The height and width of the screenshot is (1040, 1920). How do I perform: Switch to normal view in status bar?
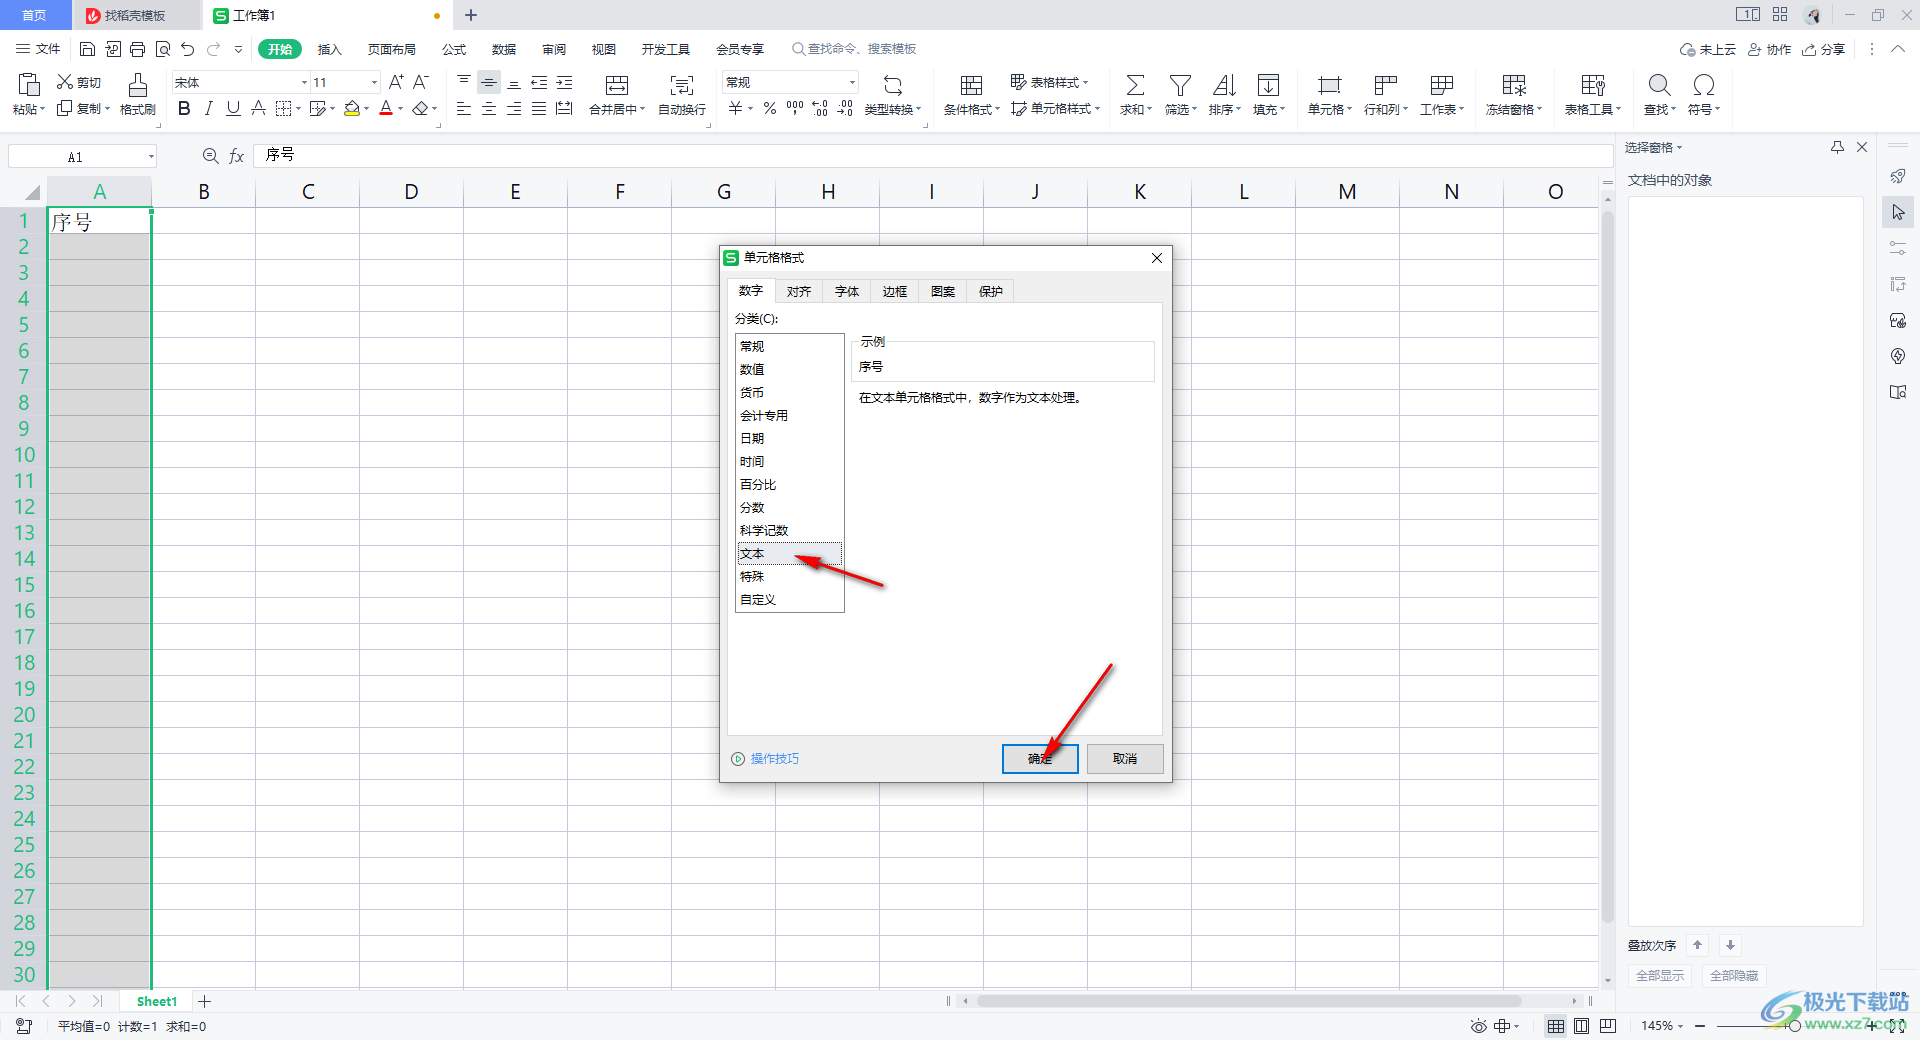coord(1556,1026)
